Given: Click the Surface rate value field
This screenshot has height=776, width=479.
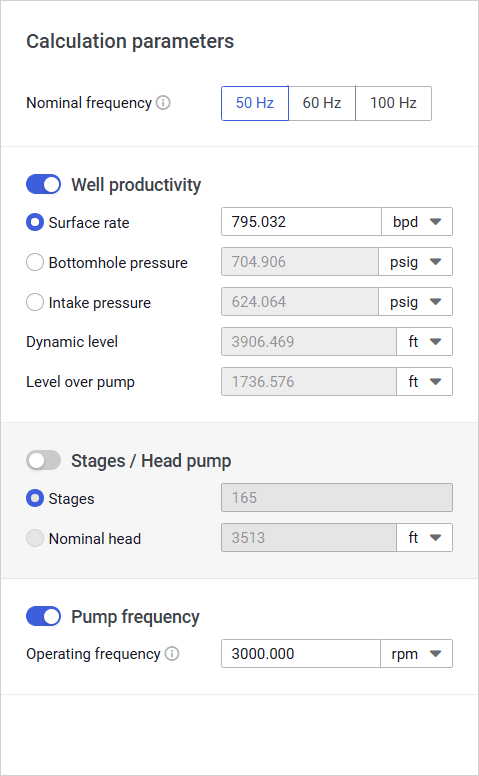Looking at the screenshot, I should point(301,222).
